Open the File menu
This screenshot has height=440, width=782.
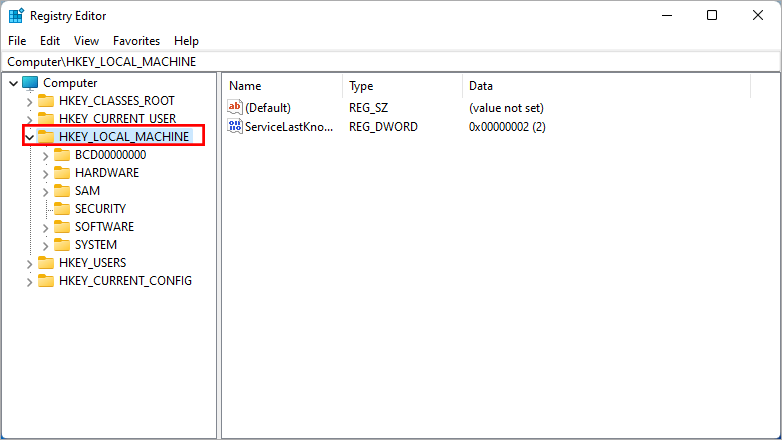(17, 41)
